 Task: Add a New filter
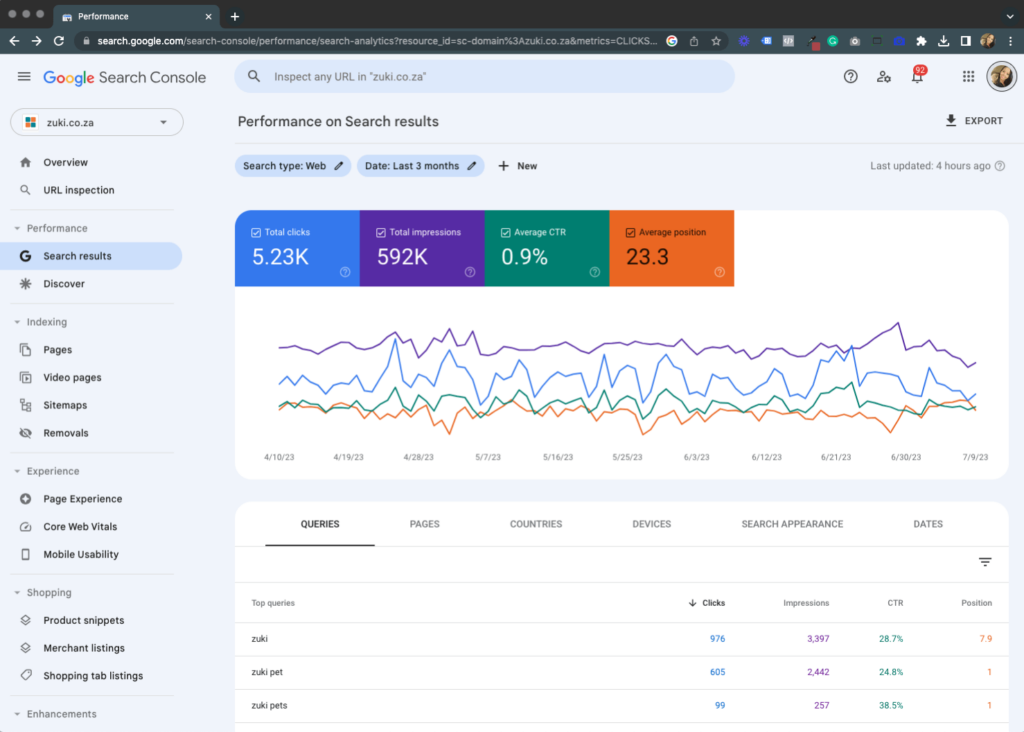[x=517, y=166]
